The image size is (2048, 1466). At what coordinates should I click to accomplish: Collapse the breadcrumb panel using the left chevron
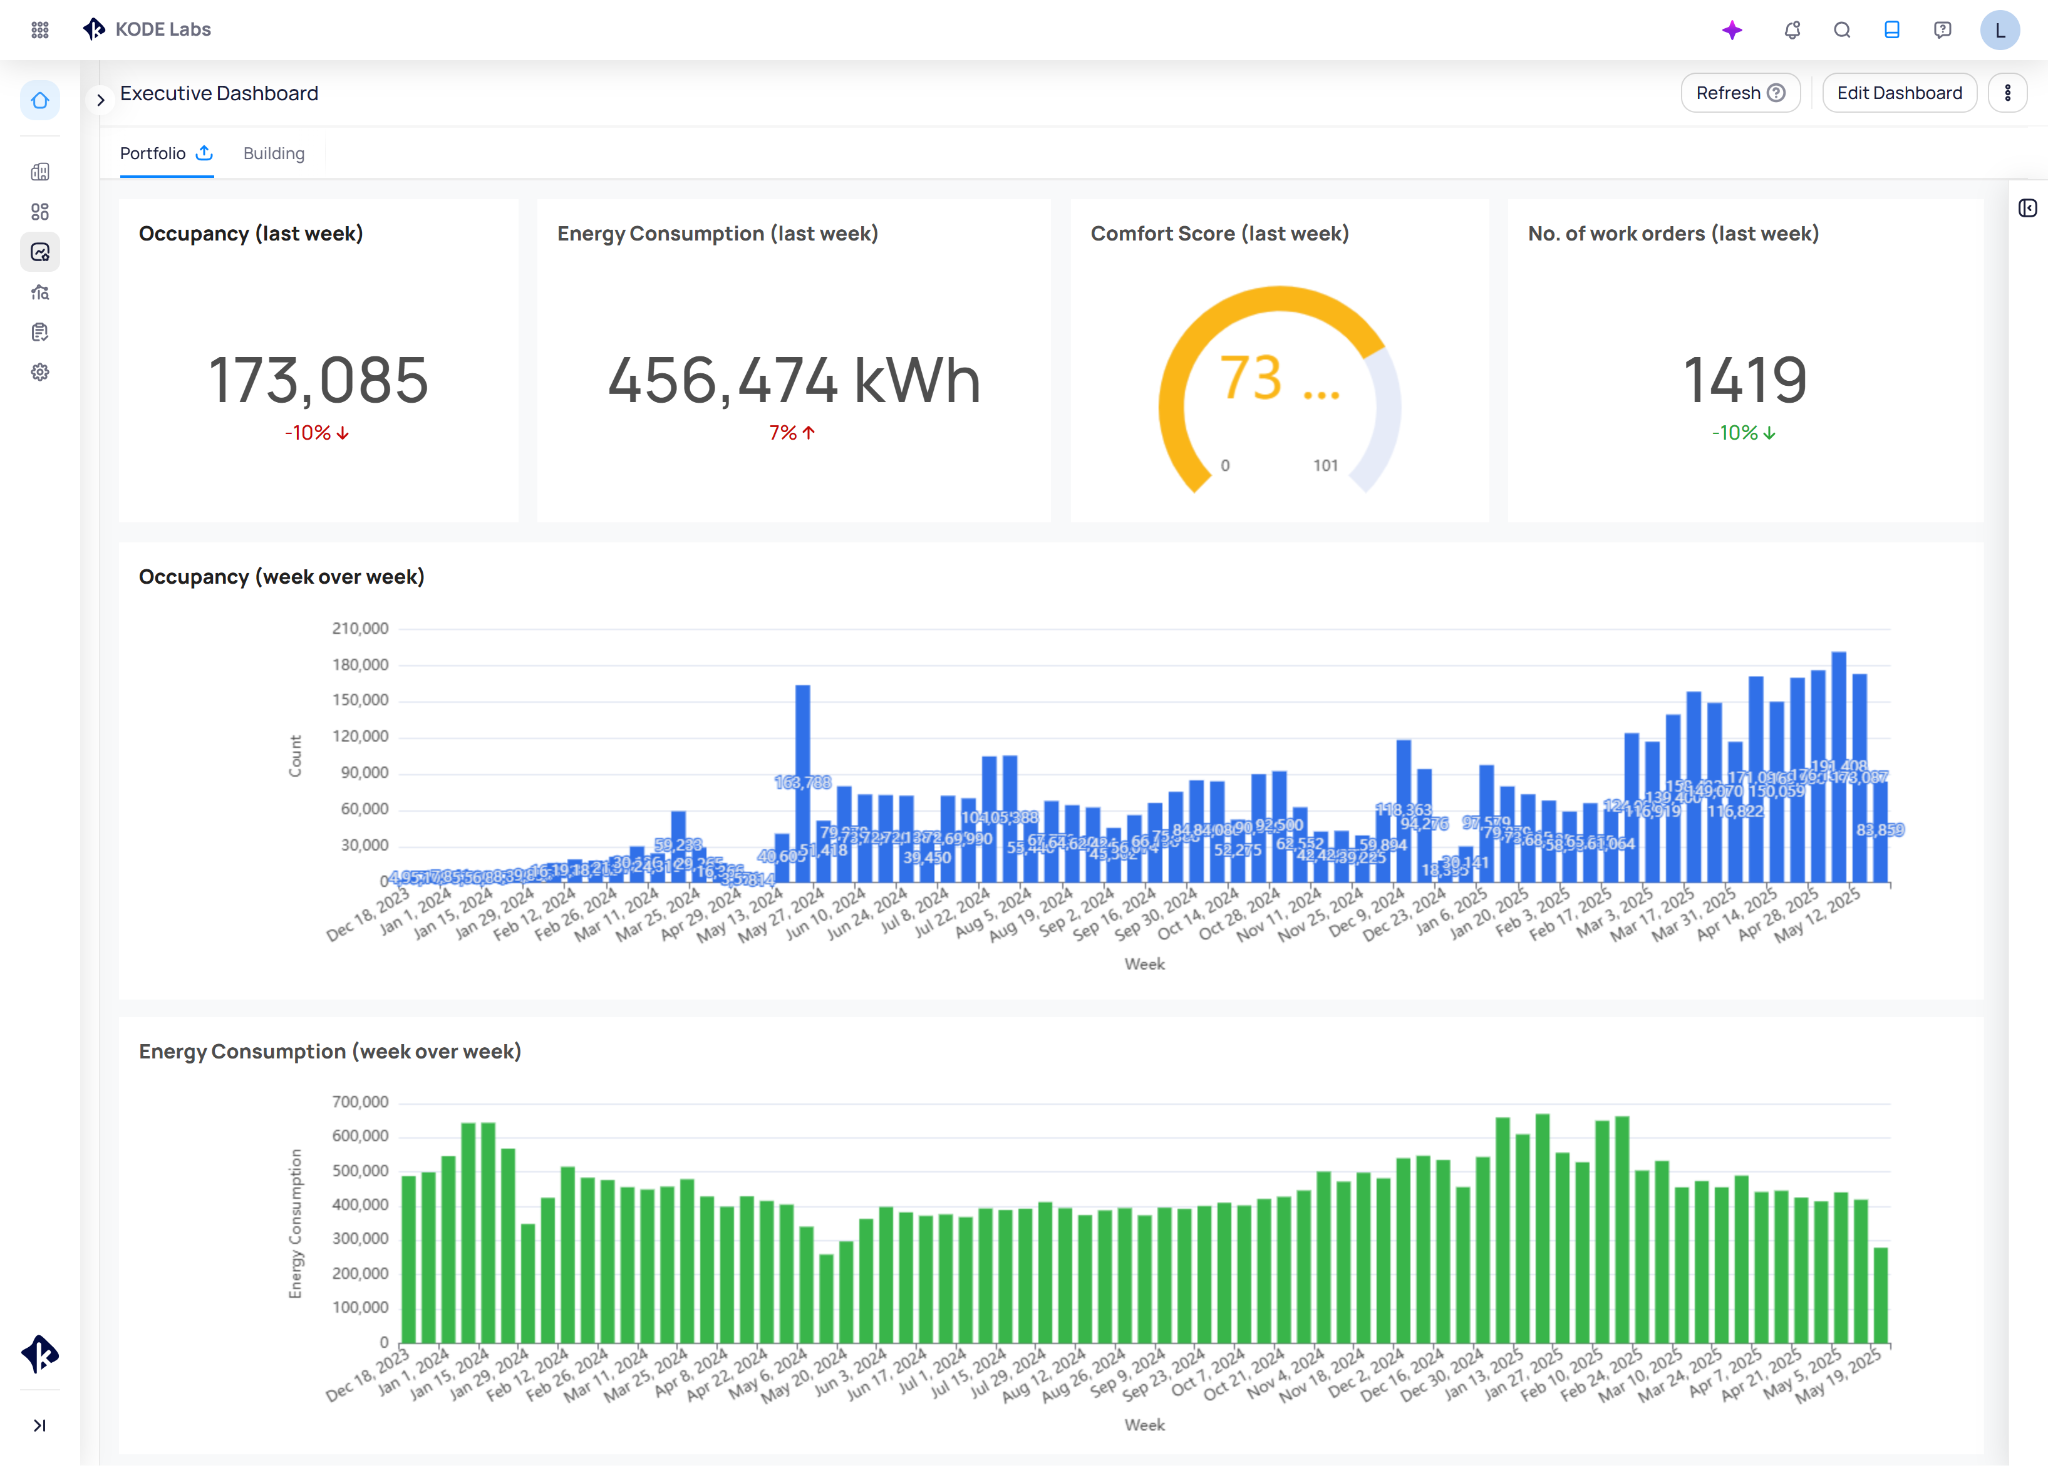[x=100, y=99]
